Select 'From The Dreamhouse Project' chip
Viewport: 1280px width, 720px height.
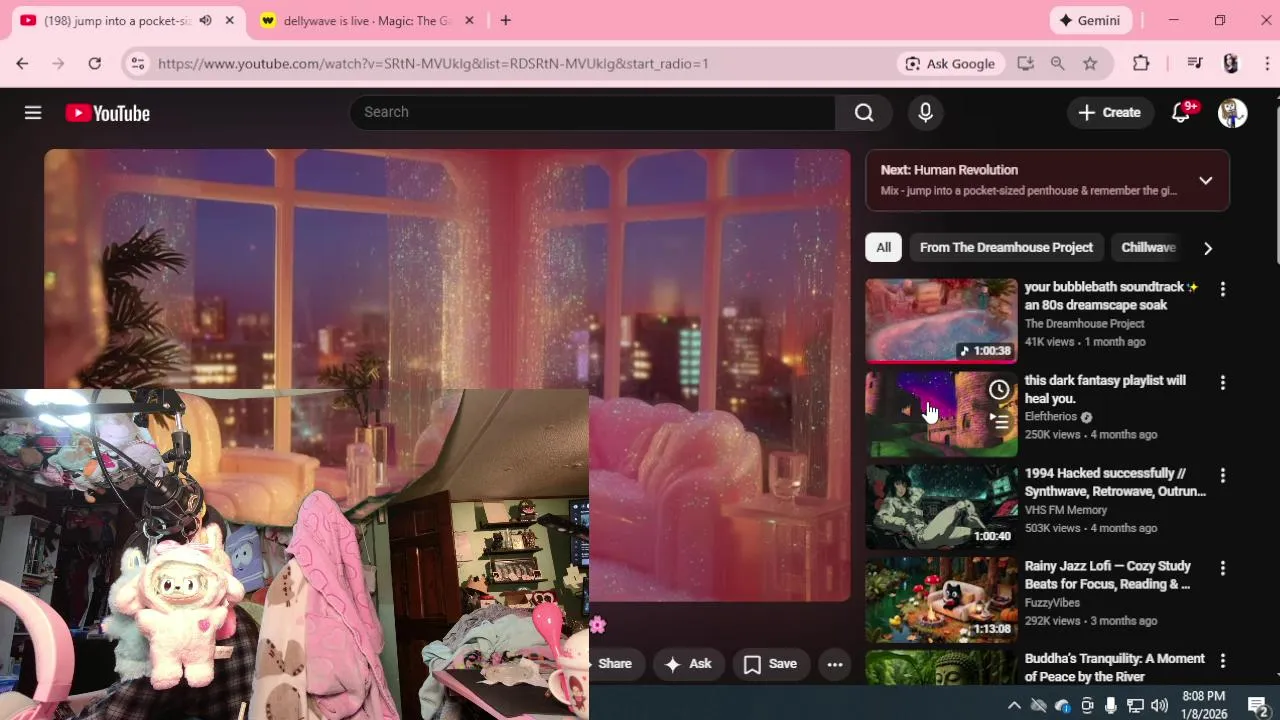[x=1006, y=247]
